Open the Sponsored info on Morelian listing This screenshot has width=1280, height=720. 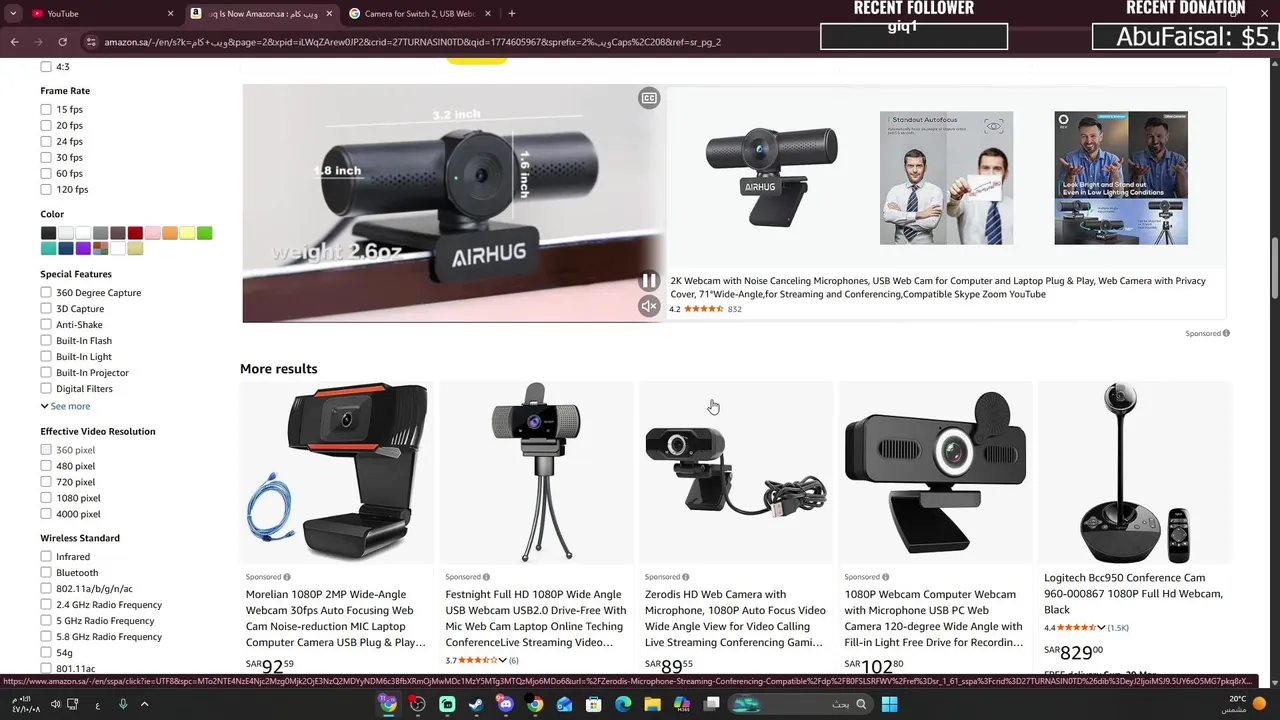[286, 577]
